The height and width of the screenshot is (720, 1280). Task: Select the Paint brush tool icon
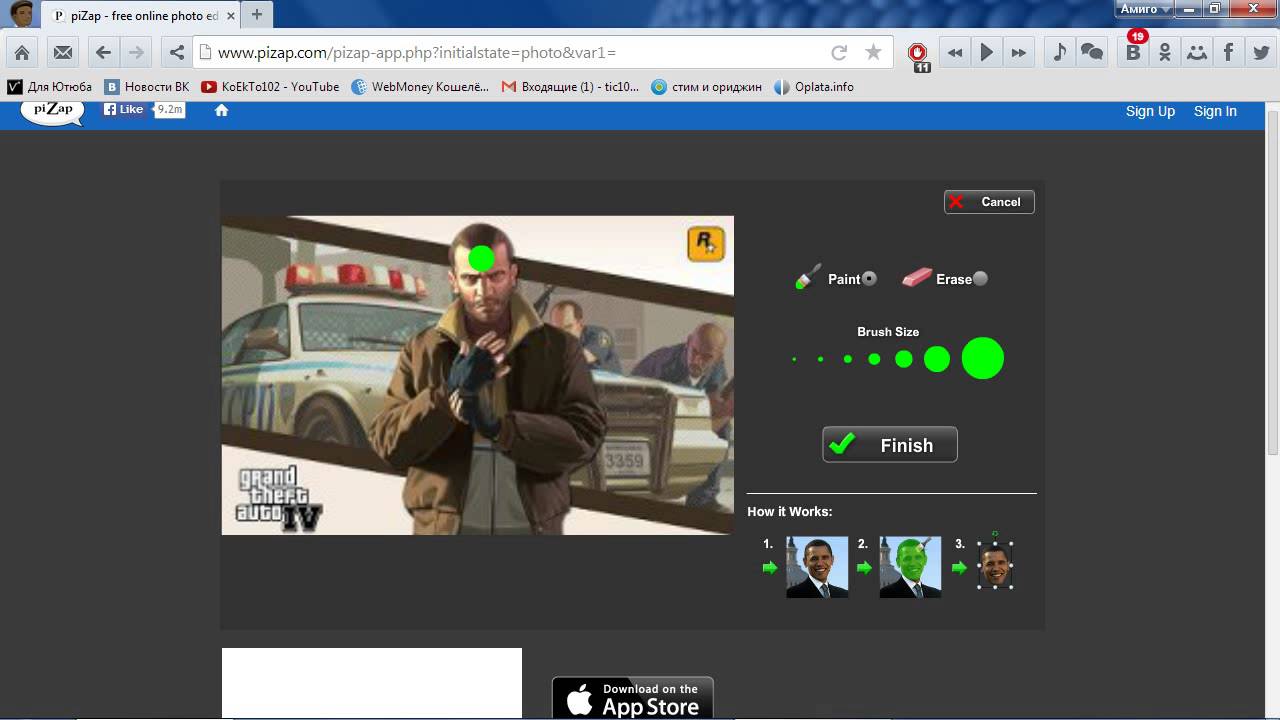pos(809,277)
